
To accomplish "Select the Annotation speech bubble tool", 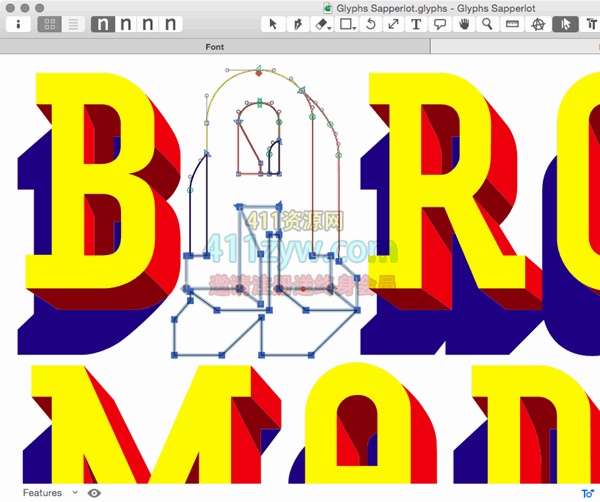I will click(439, 24).
